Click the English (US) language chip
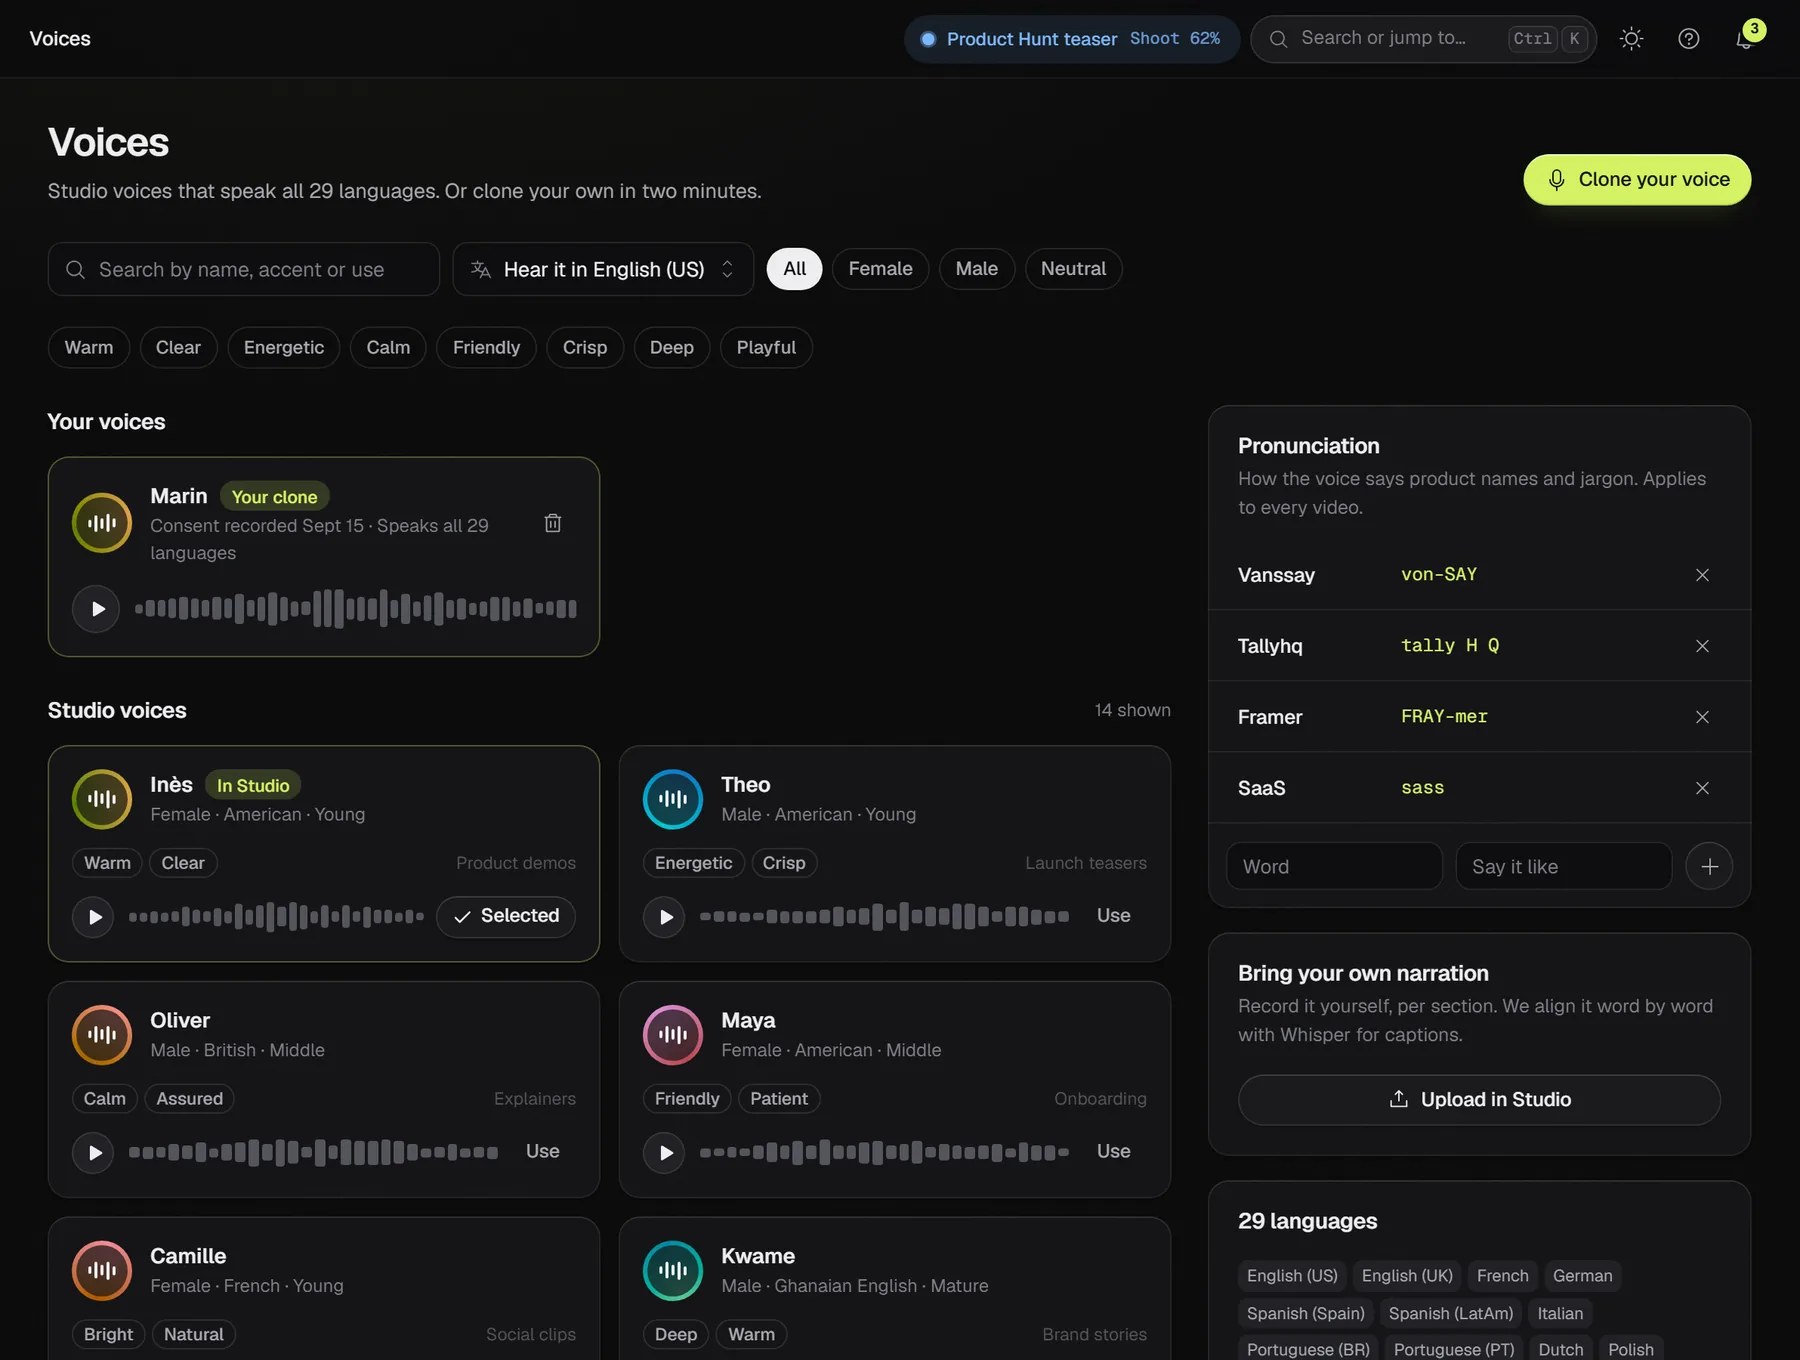Image resolution: width=1800 pixels, height=1360 pixels. pos(1292,1276)
